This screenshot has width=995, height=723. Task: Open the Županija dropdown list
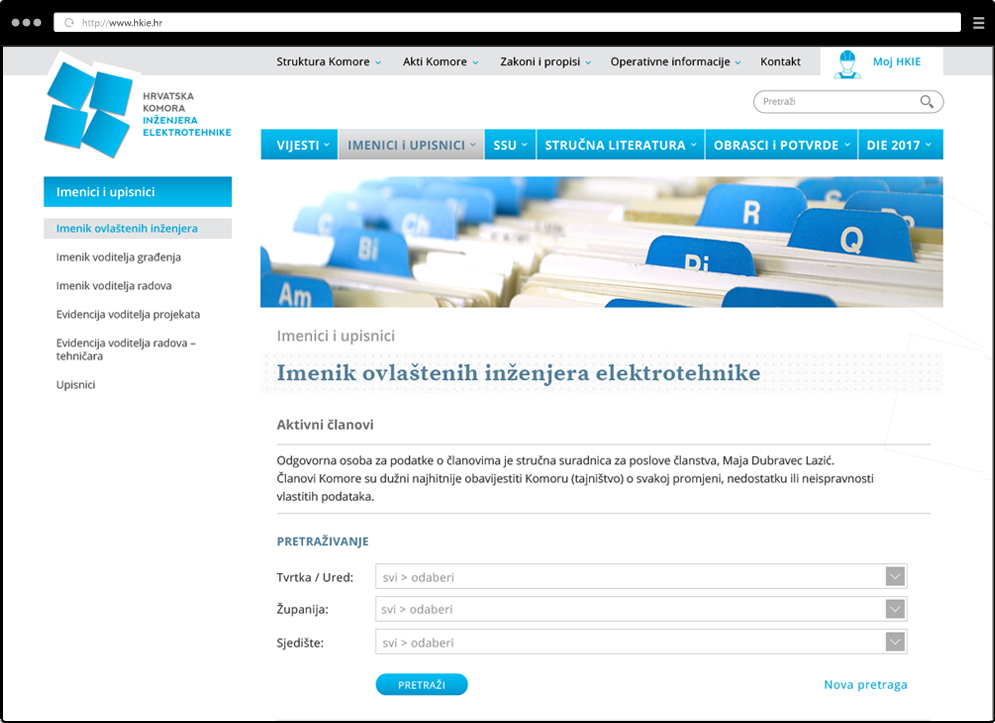coord(895,609)
